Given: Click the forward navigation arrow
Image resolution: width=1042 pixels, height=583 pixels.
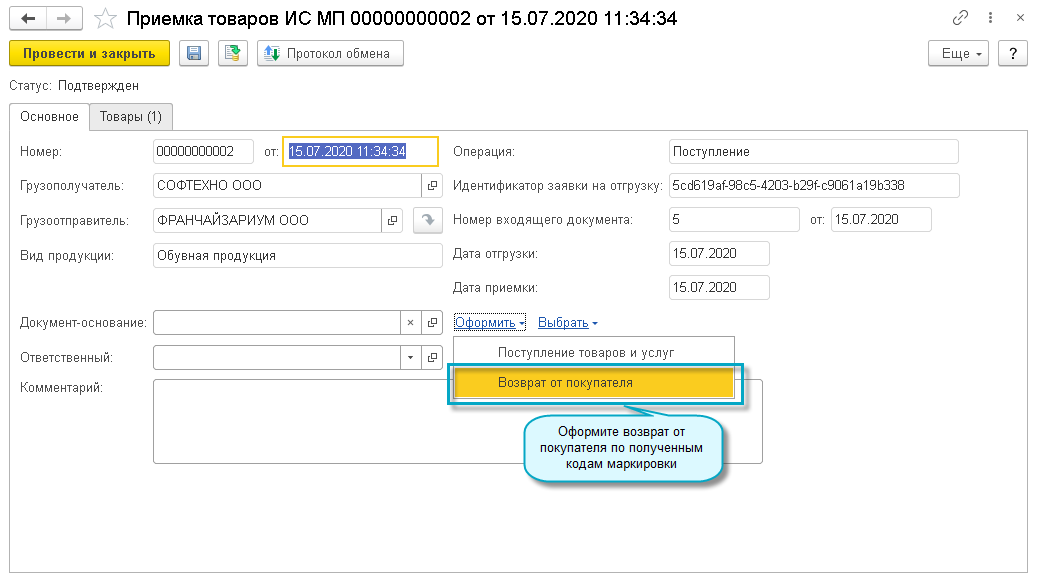Looking at the screenshot, I should pyautogui.click(x=63, y=18).
